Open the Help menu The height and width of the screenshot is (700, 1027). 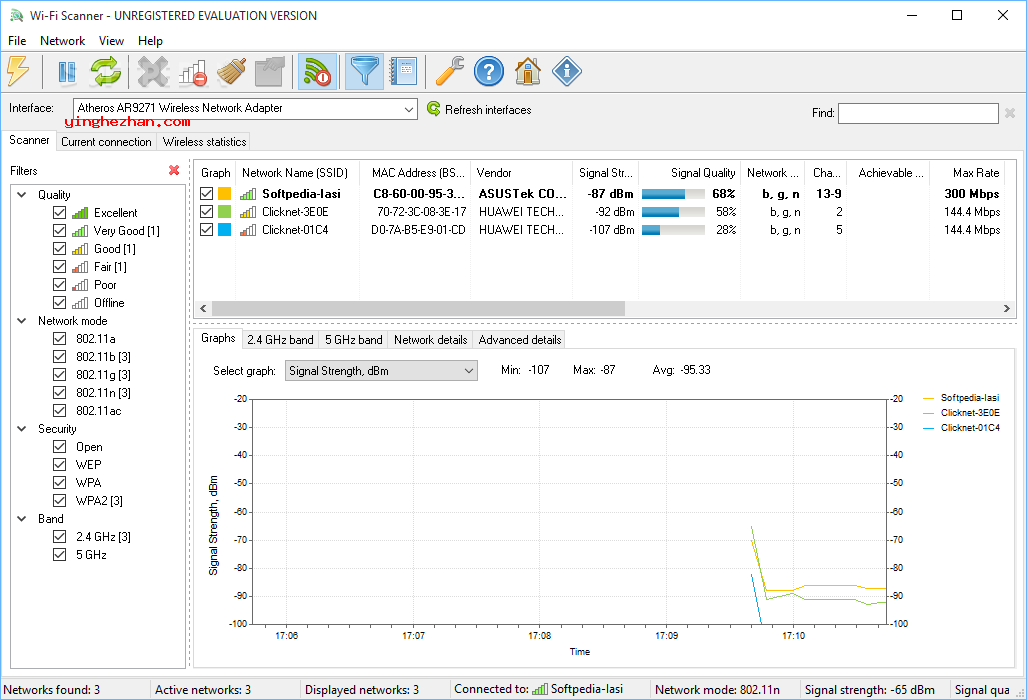pos(150,41)
